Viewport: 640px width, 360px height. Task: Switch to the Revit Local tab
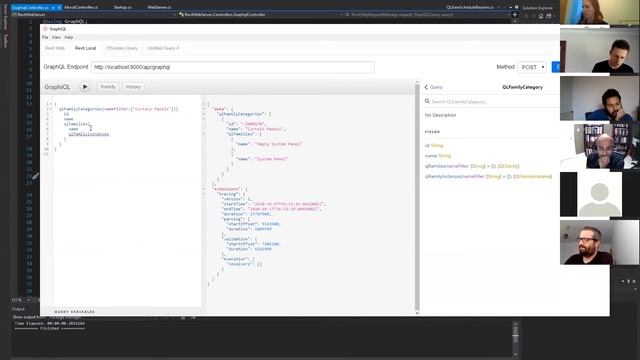85,48
